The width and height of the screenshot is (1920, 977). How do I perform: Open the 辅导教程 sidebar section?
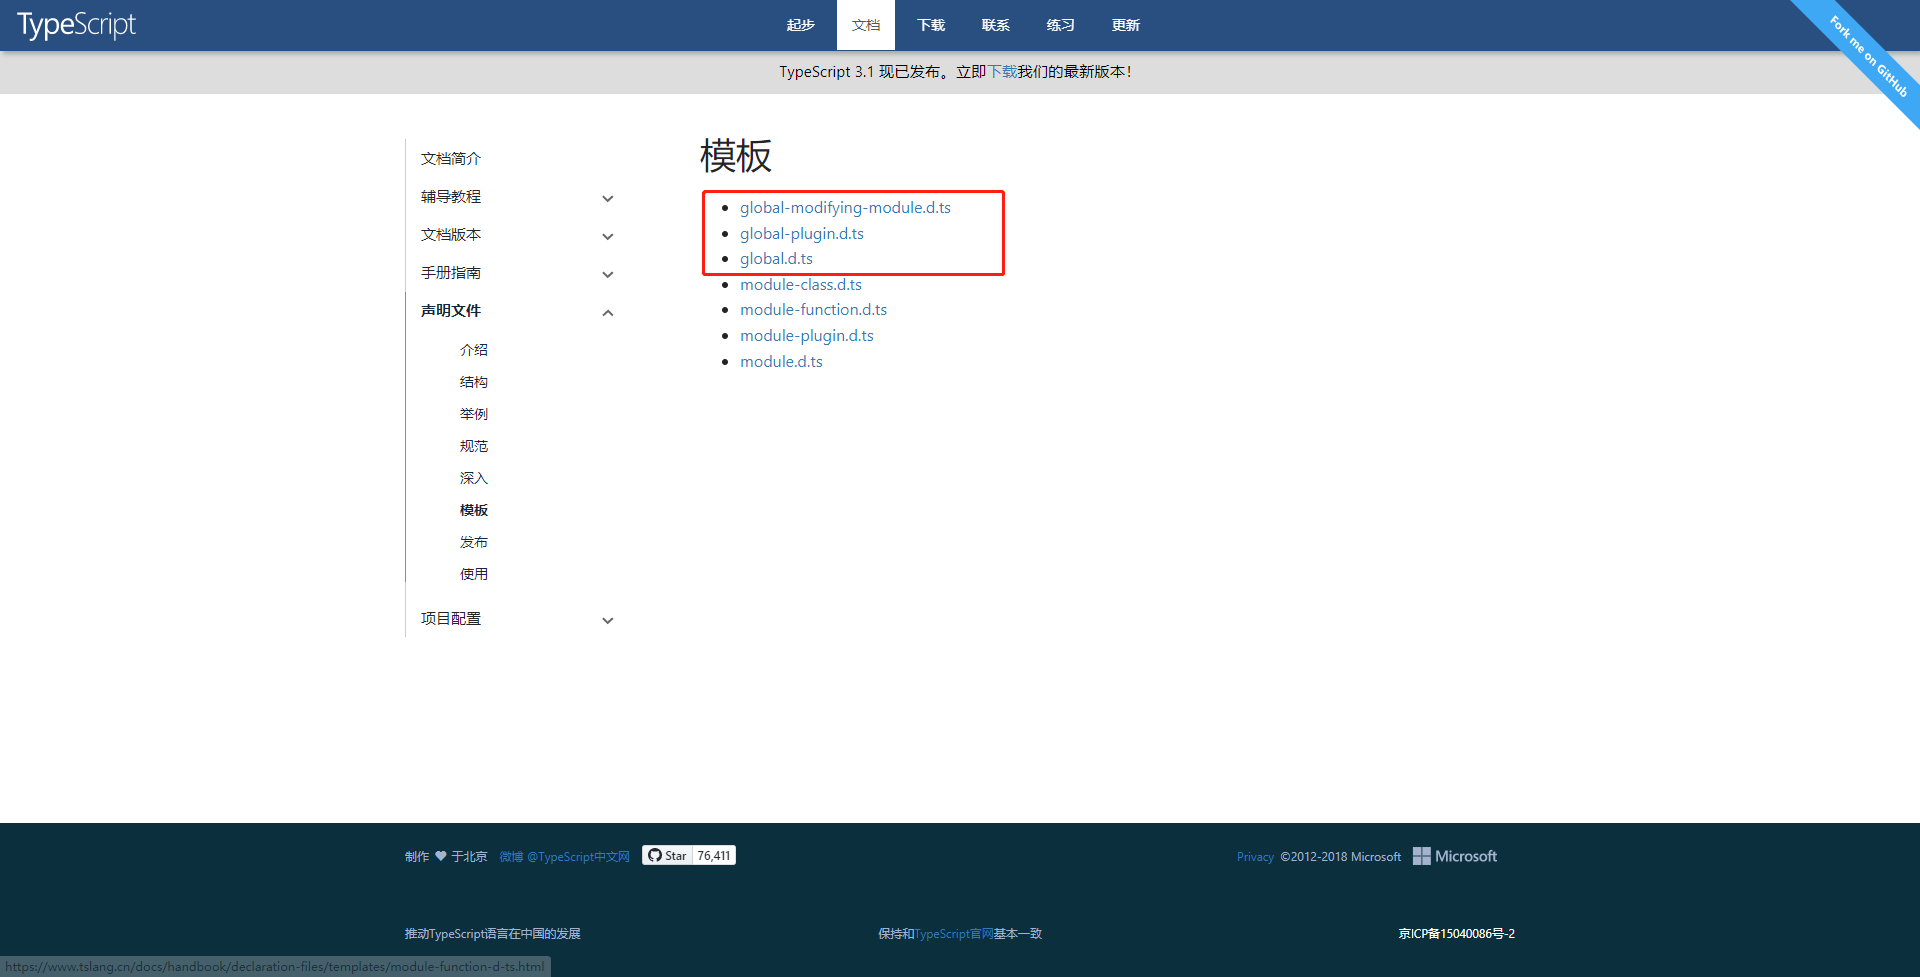click(x=451, y=197)
